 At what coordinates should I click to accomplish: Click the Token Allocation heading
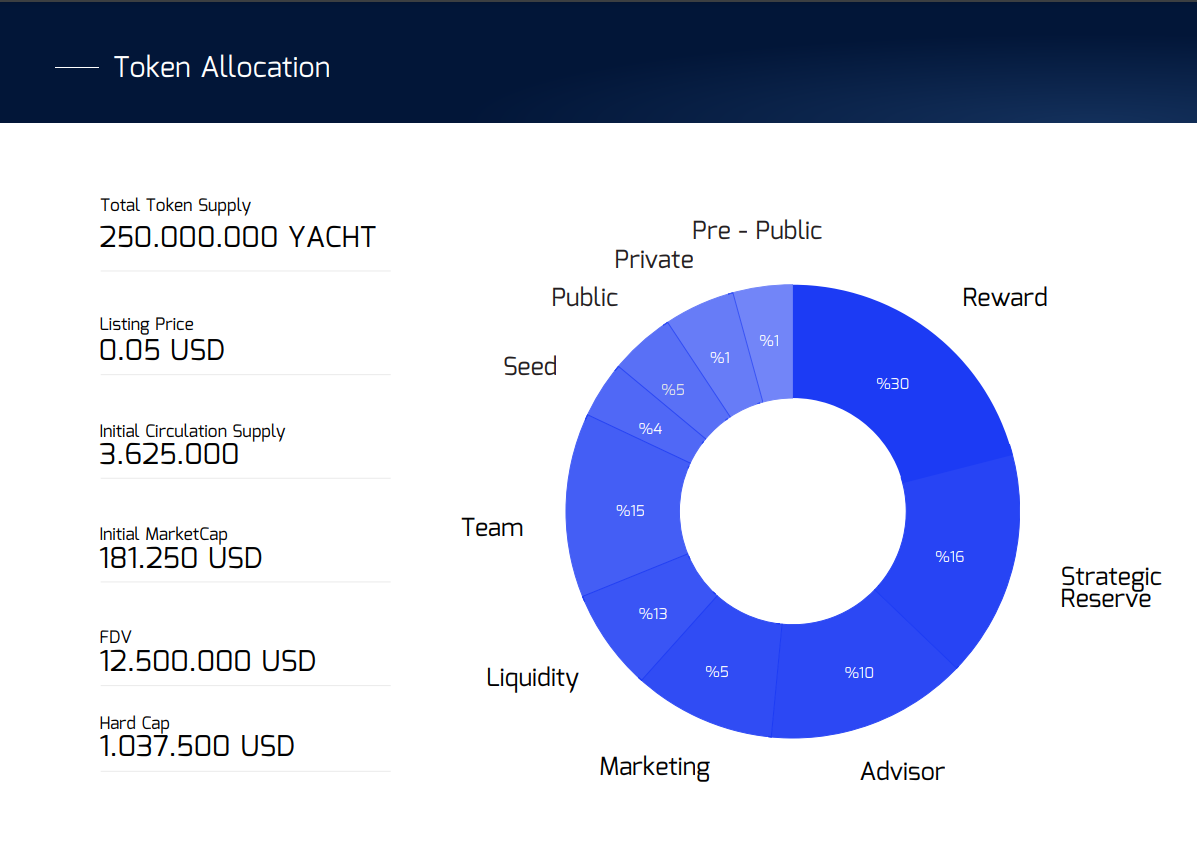(x=221, y=67)
